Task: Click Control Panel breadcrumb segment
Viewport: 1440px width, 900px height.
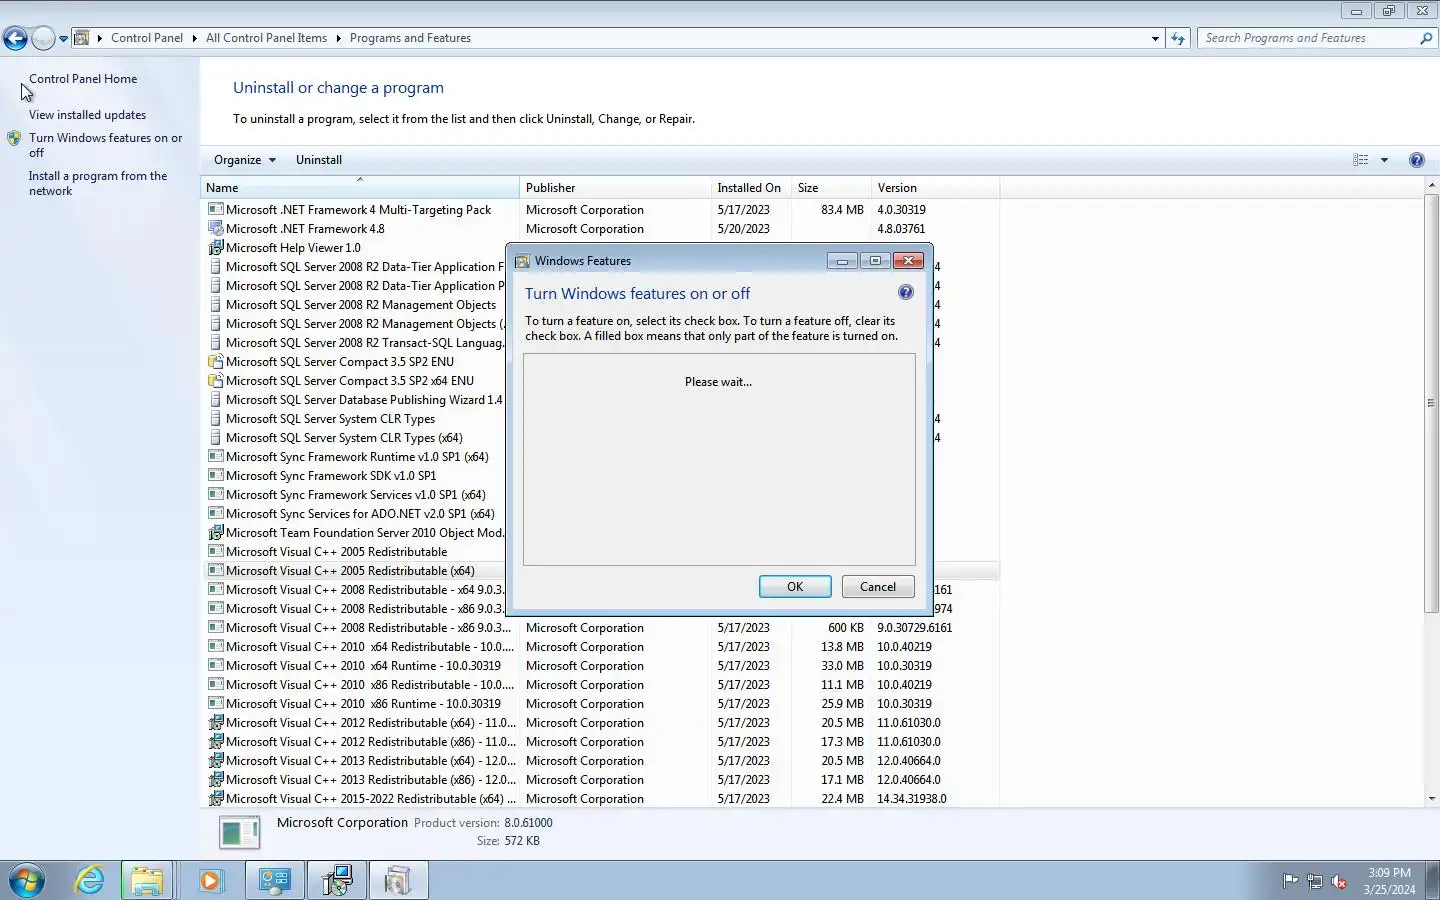Action: pyautogui.click(x=147, y=38)
